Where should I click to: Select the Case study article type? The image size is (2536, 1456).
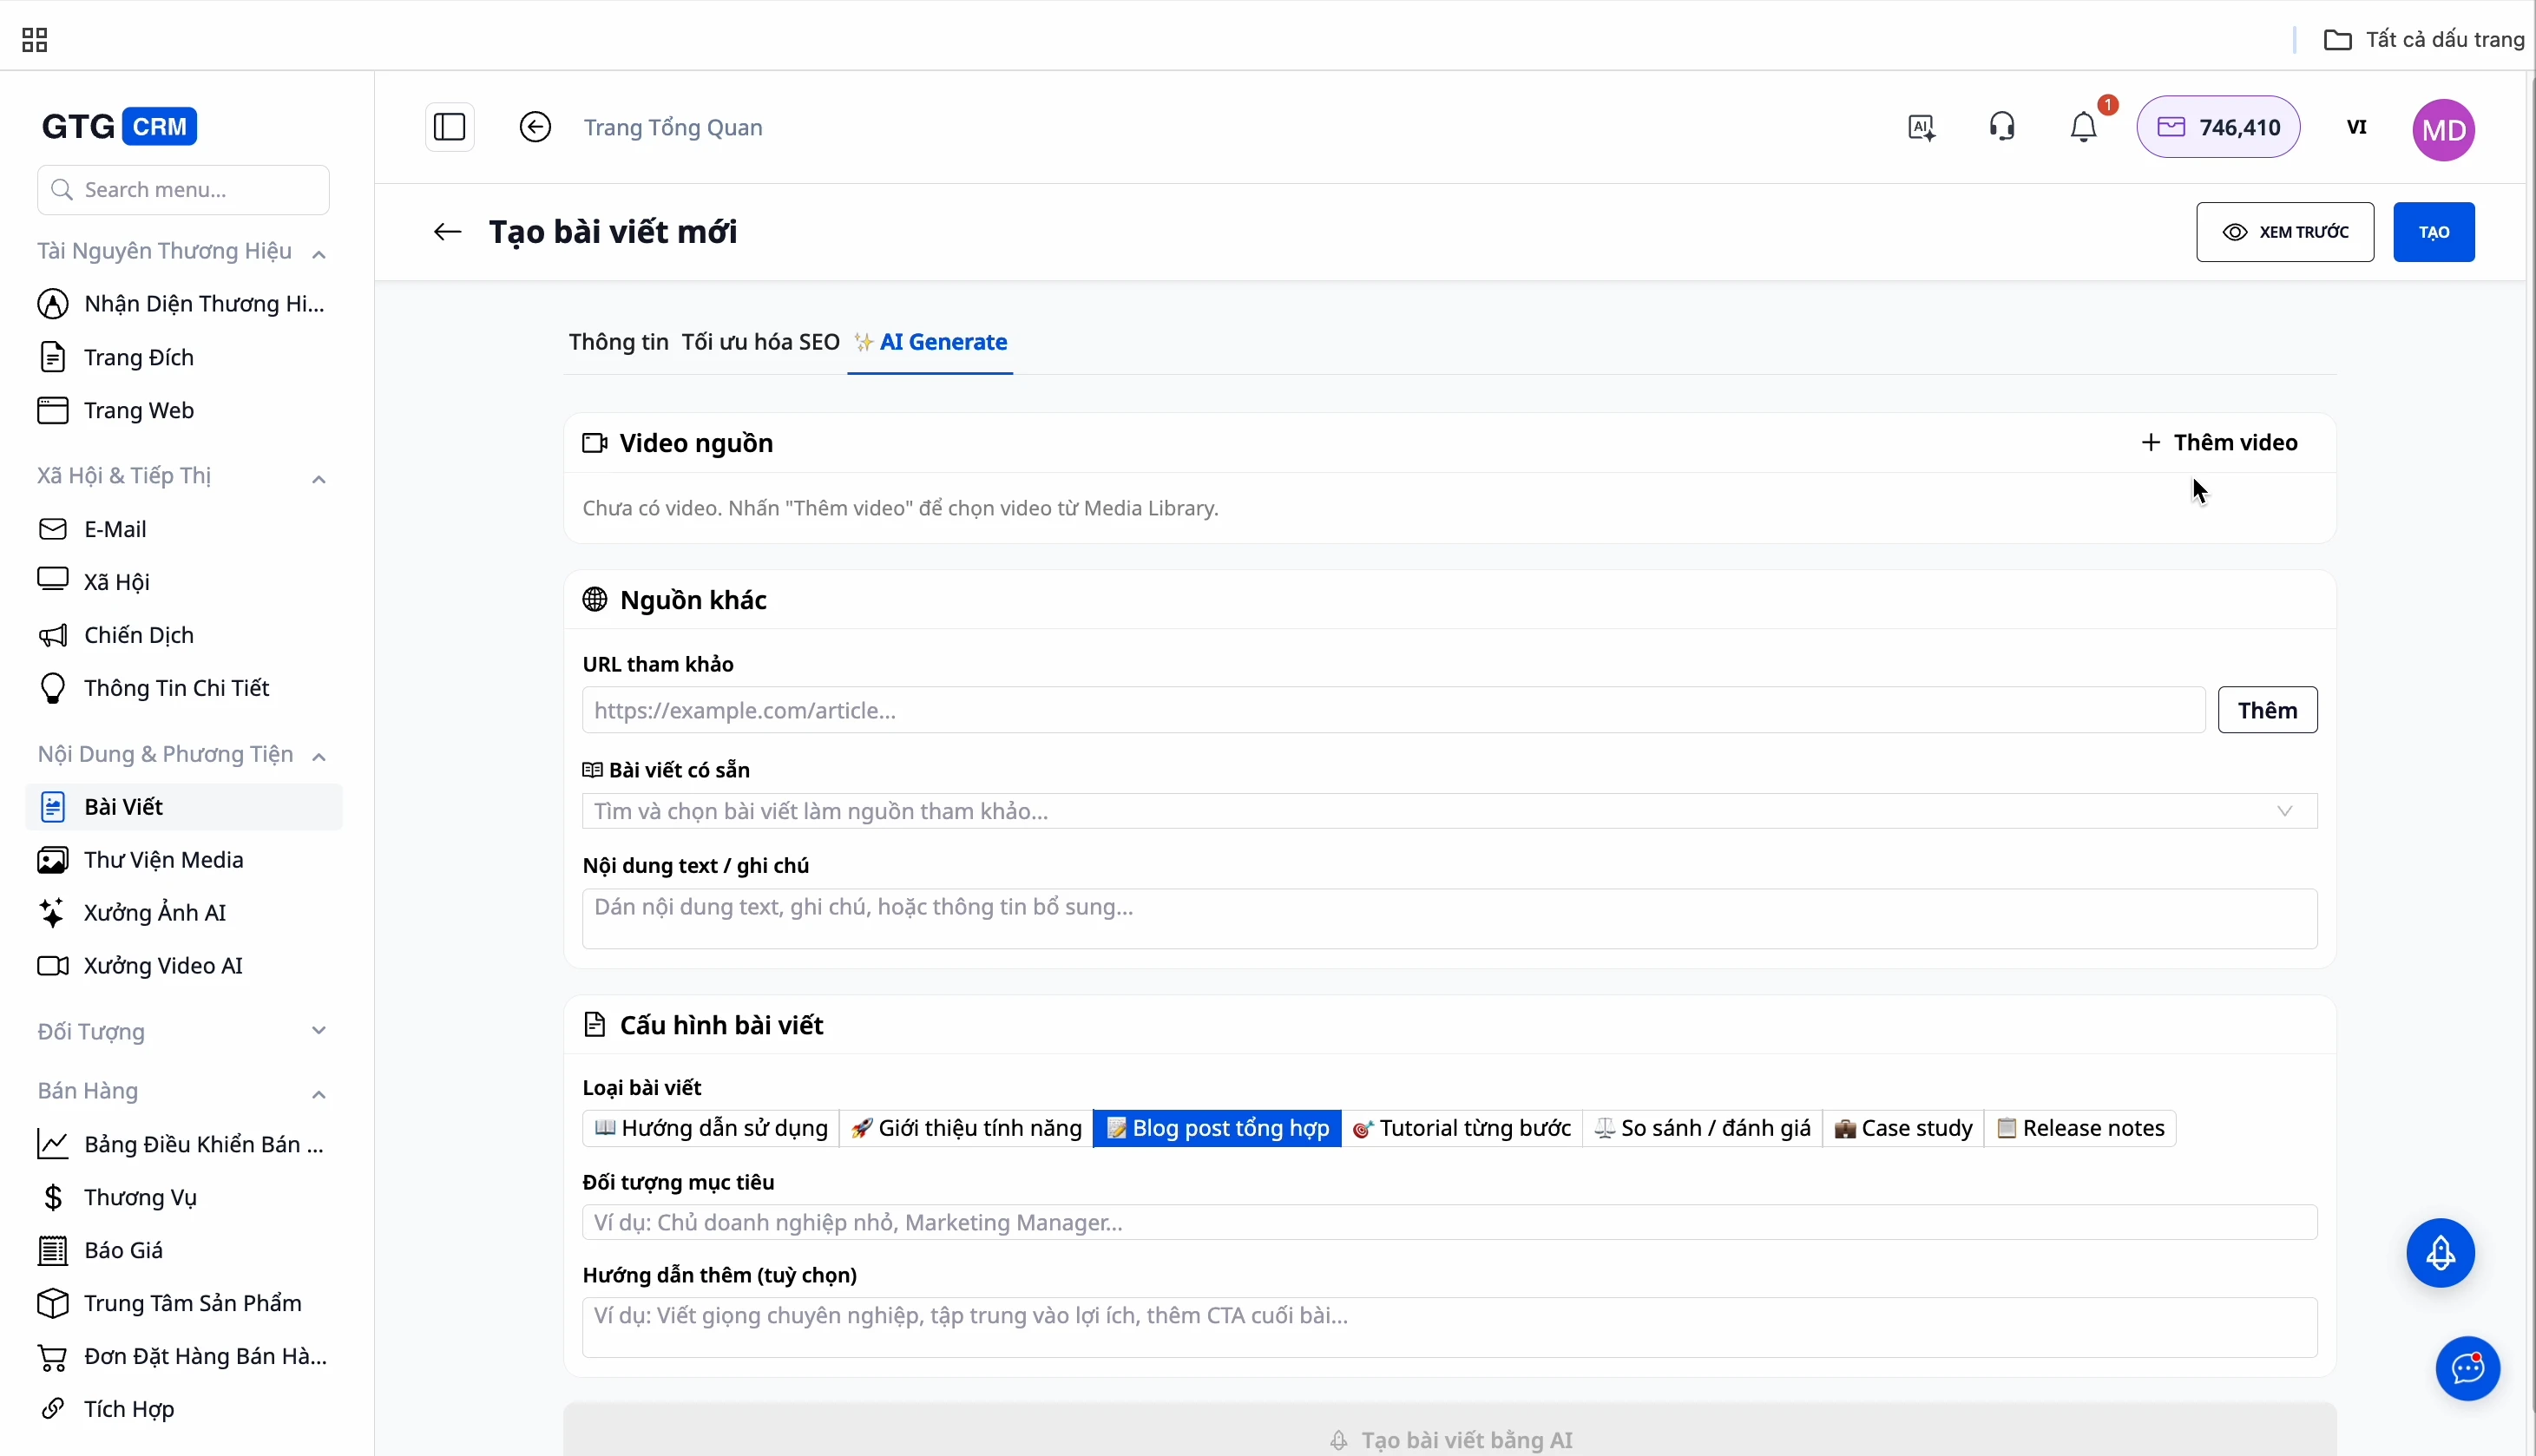[1903, 1128]
